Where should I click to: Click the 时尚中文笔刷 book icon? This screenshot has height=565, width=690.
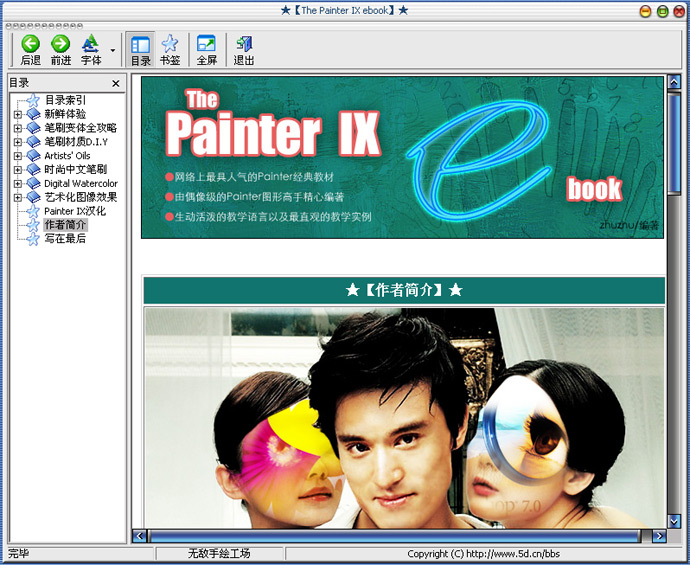[x=33, y=169]
